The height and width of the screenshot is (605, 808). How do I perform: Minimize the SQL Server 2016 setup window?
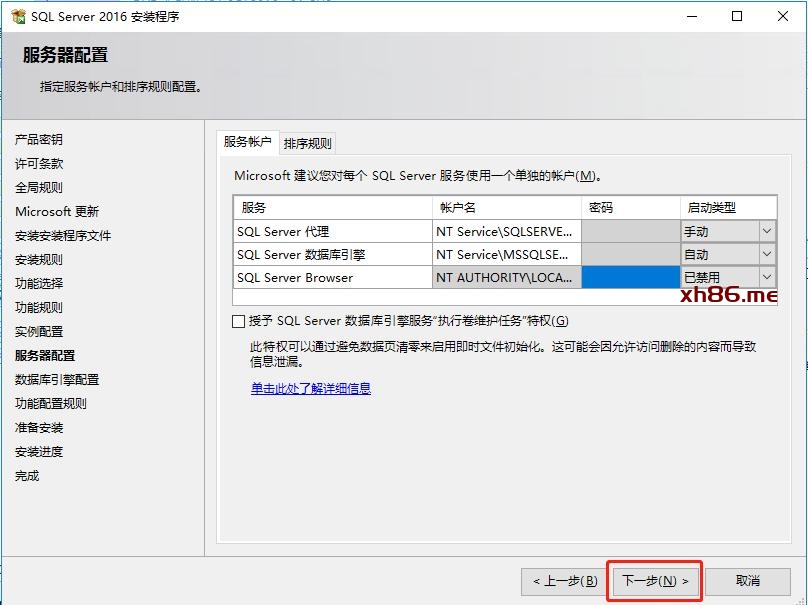click(692, 16)
